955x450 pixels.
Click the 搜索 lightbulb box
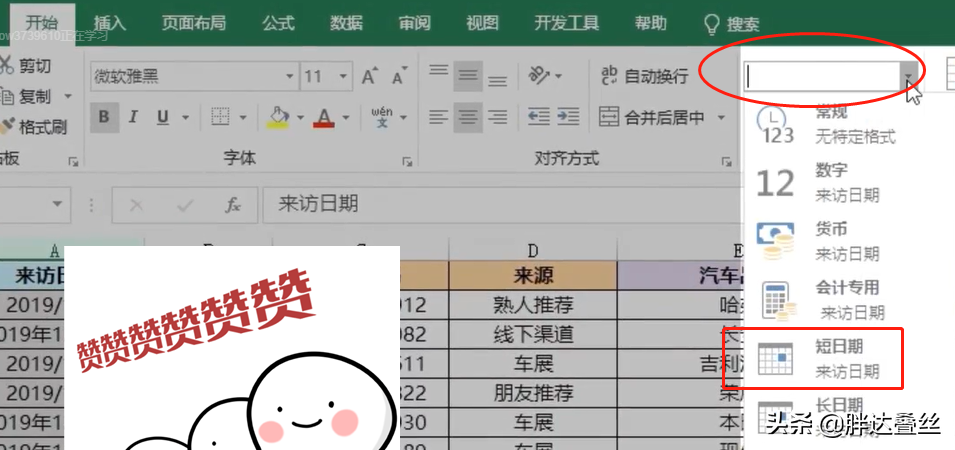[731, 24]
